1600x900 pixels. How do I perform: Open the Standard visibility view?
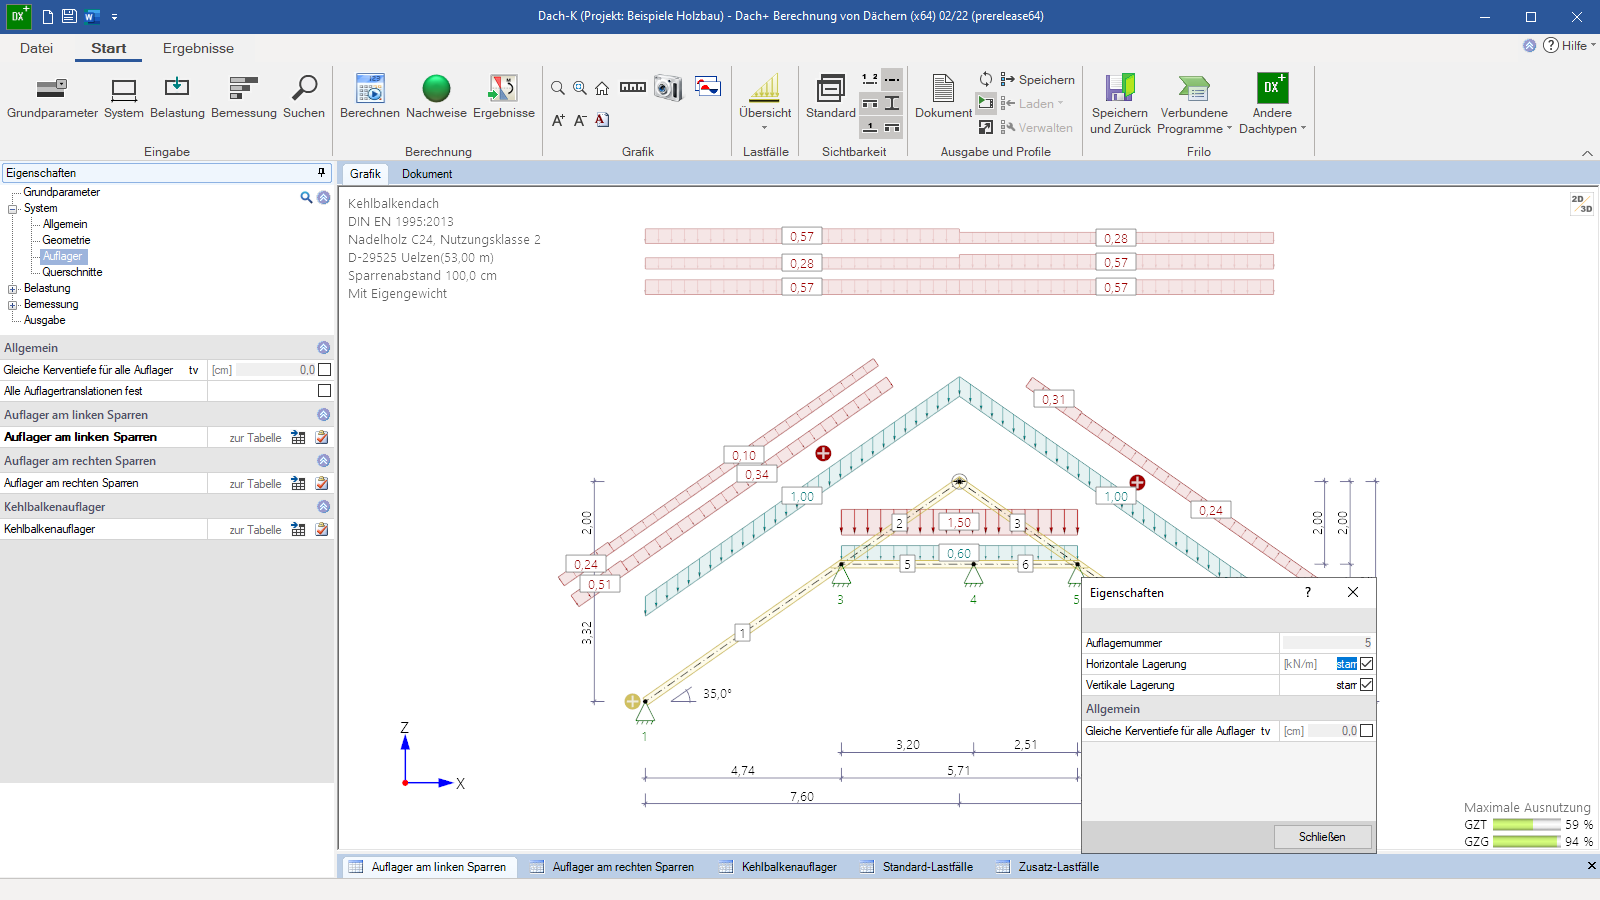point(831,97)
